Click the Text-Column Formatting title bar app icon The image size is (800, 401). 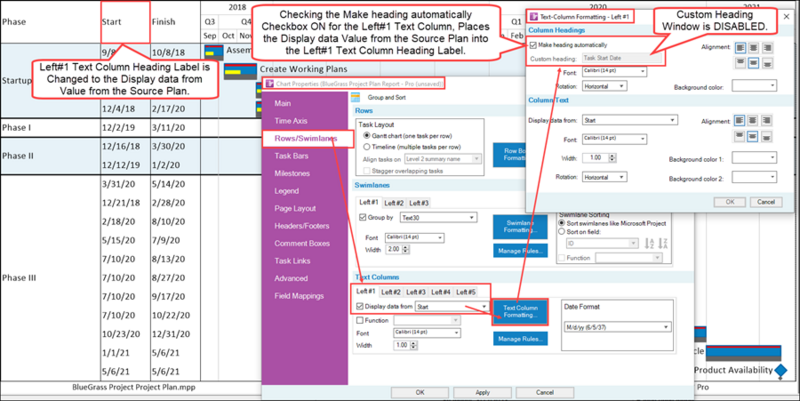(x=534, y=17)
